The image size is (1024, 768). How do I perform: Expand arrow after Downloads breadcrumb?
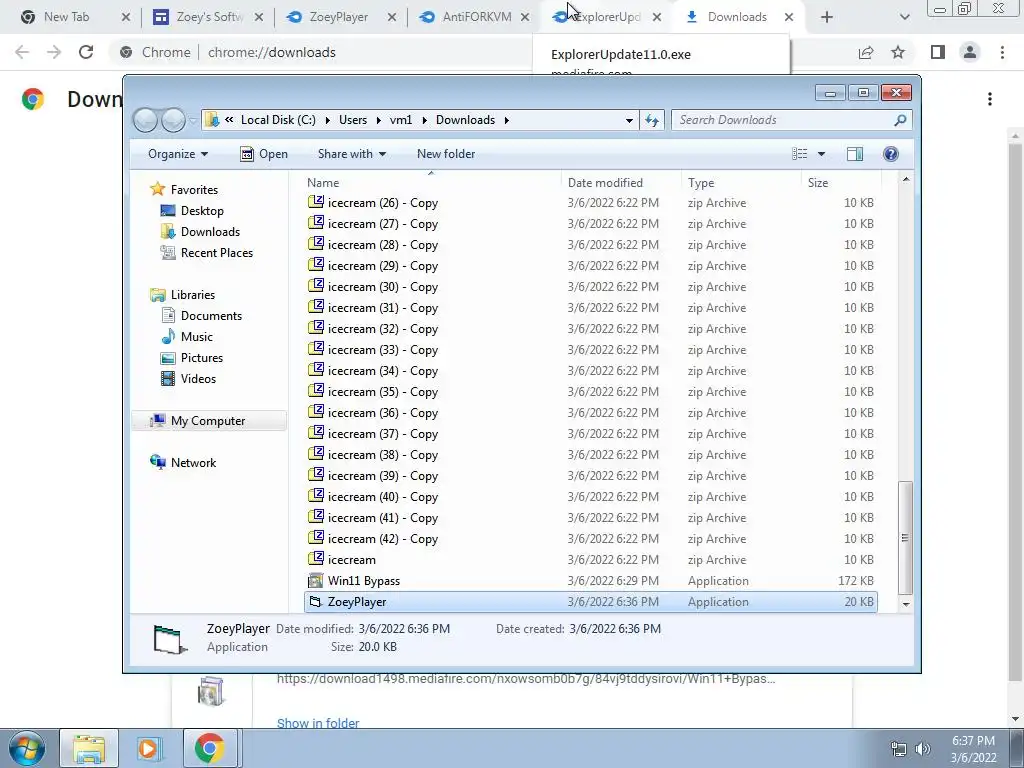tap(506, 120)
